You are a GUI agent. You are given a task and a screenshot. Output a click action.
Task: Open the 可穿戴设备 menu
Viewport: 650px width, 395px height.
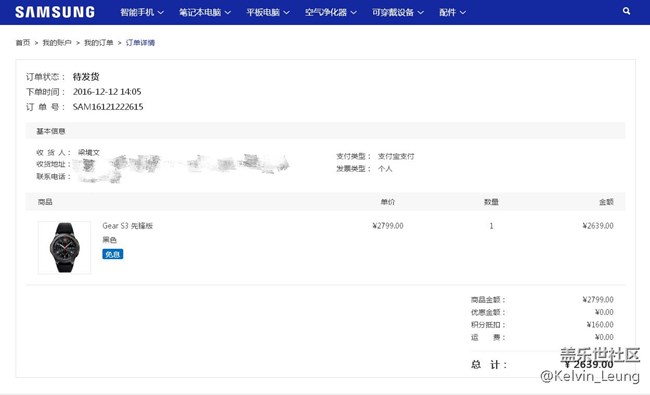coord(398,12)
